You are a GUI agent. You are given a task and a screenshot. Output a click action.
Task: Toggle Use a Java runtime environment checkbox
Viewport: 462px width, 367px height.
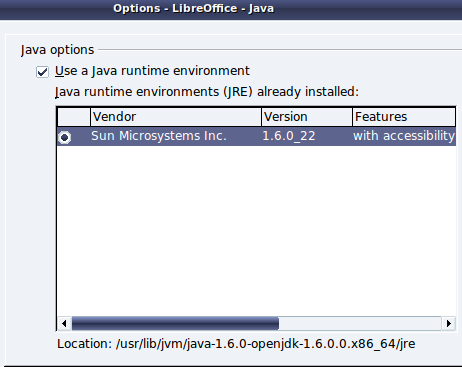click(x=42, y=72)
